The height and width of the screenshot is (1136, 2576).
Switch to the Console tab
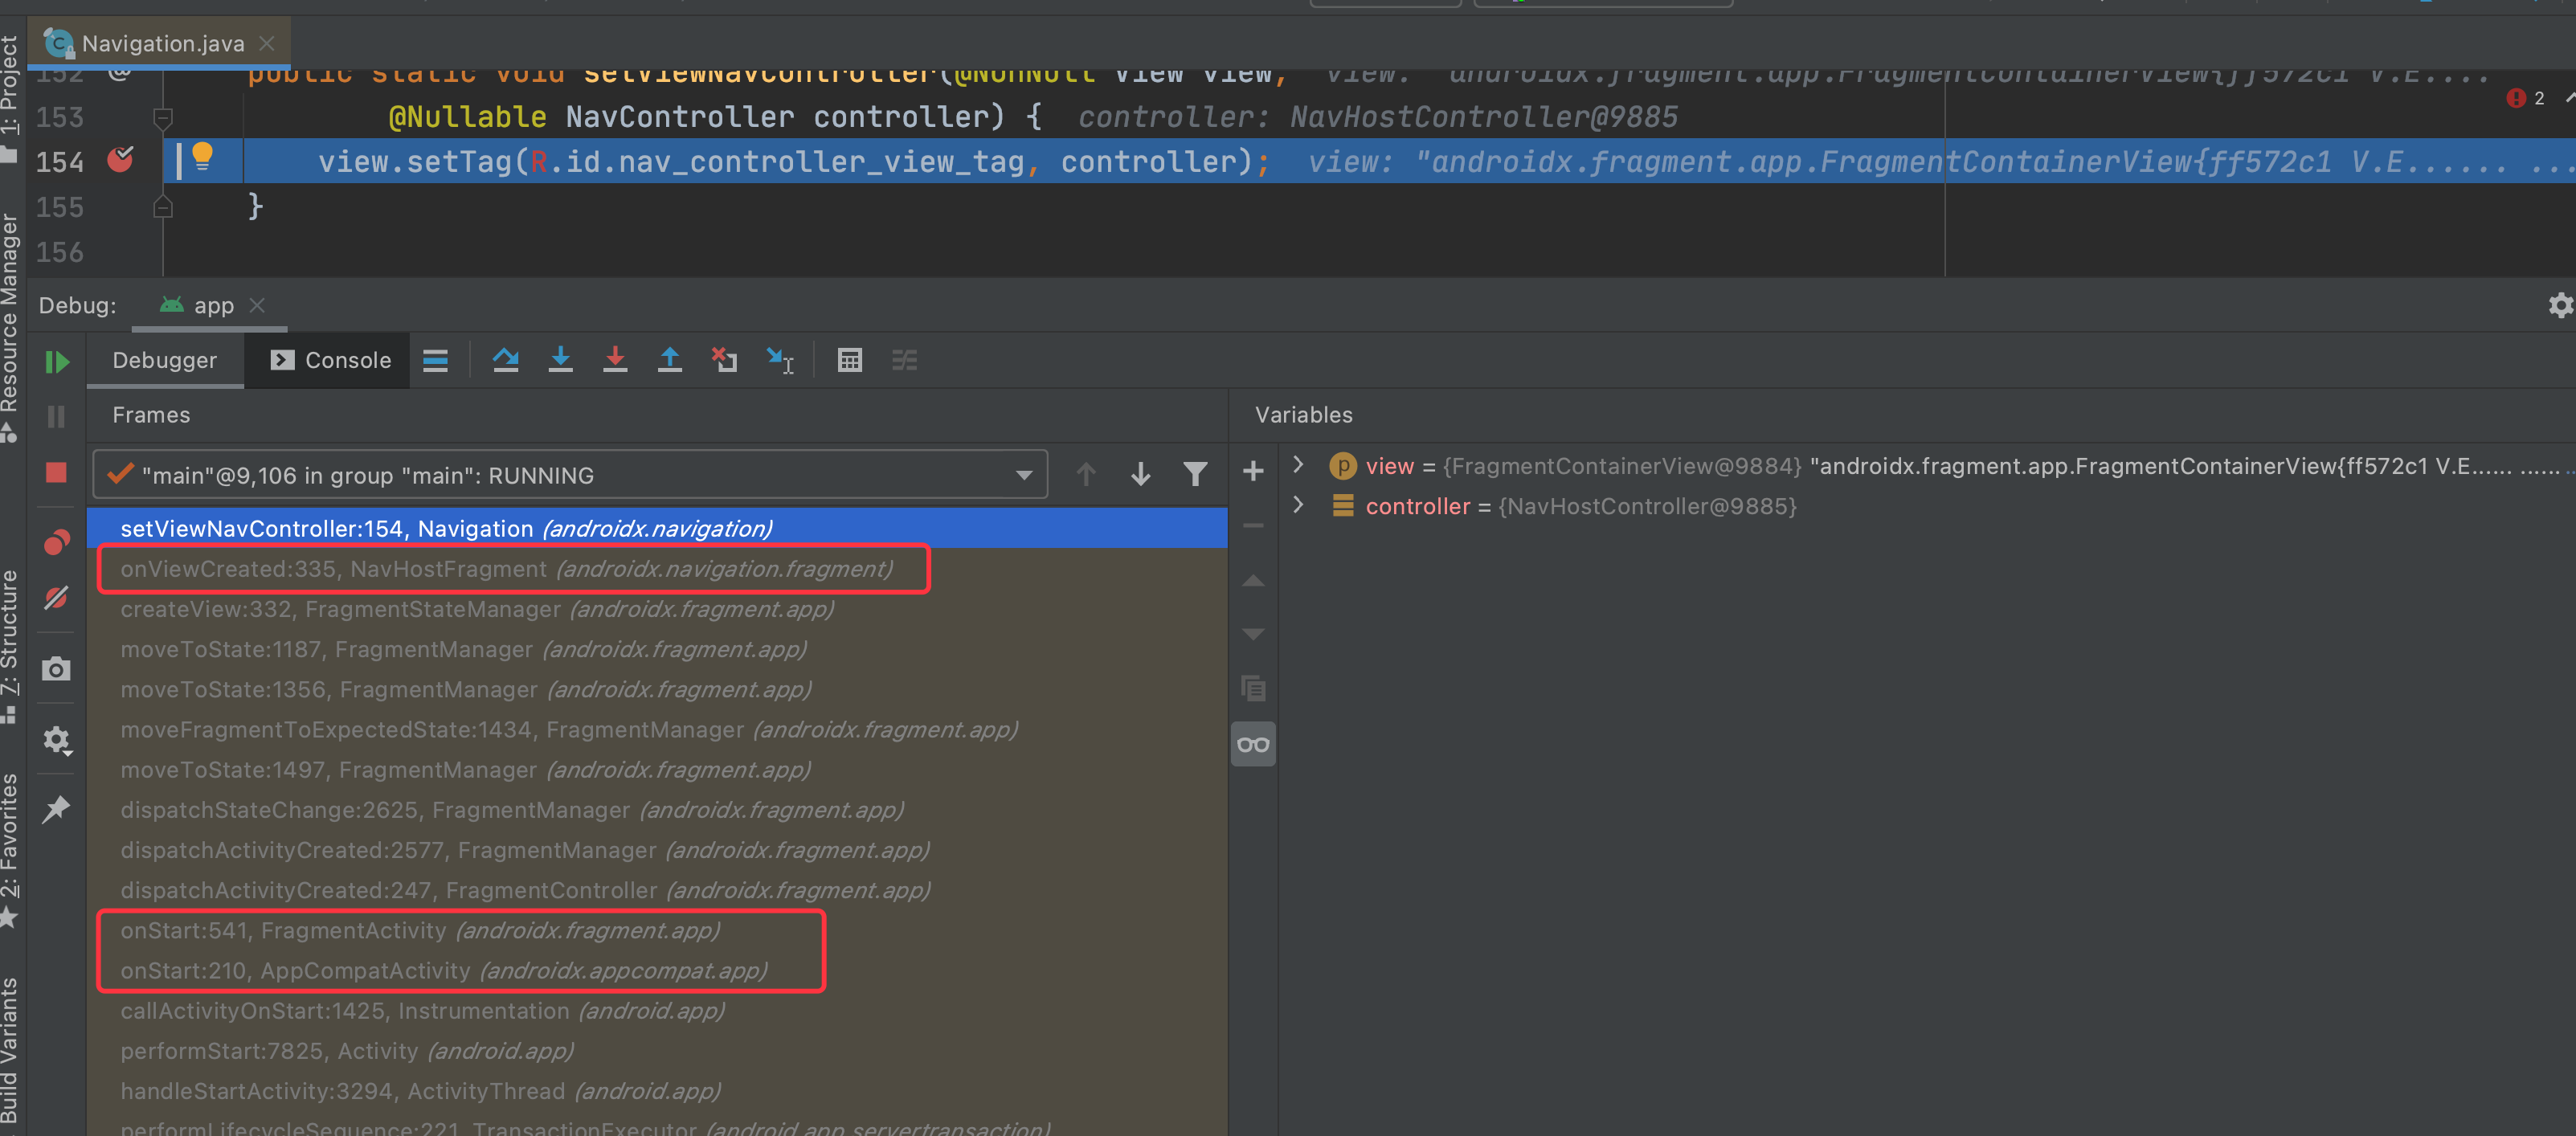[331, 360]
